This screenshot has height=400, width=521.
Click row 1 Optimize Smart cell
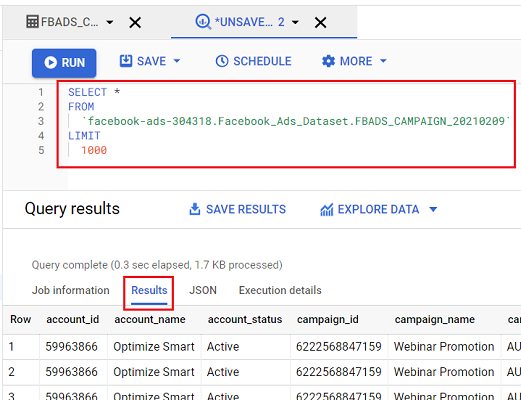point(154,347)
